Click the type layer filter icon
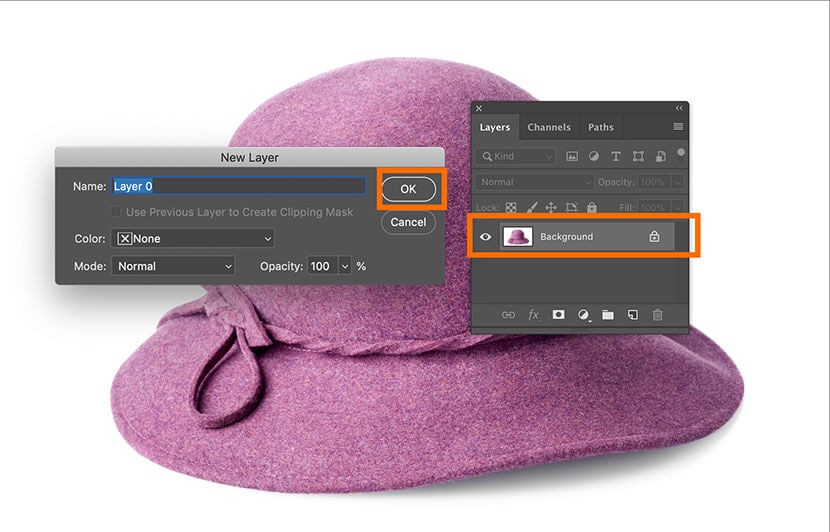 tap(615, 157)
